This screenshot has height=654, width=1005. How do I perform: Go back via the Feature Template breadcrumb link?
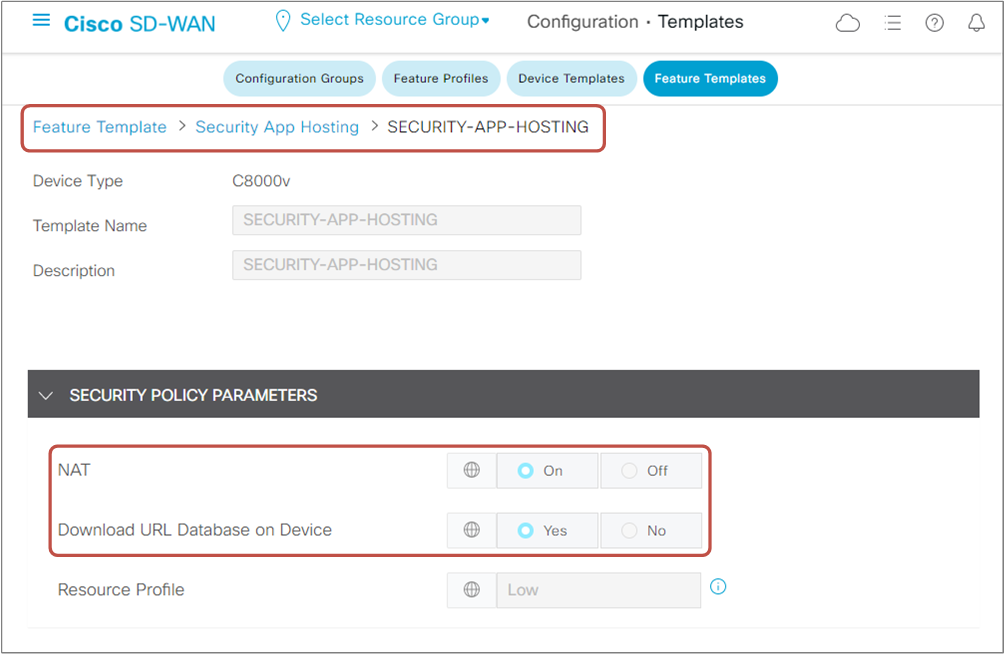click(99, 127)
